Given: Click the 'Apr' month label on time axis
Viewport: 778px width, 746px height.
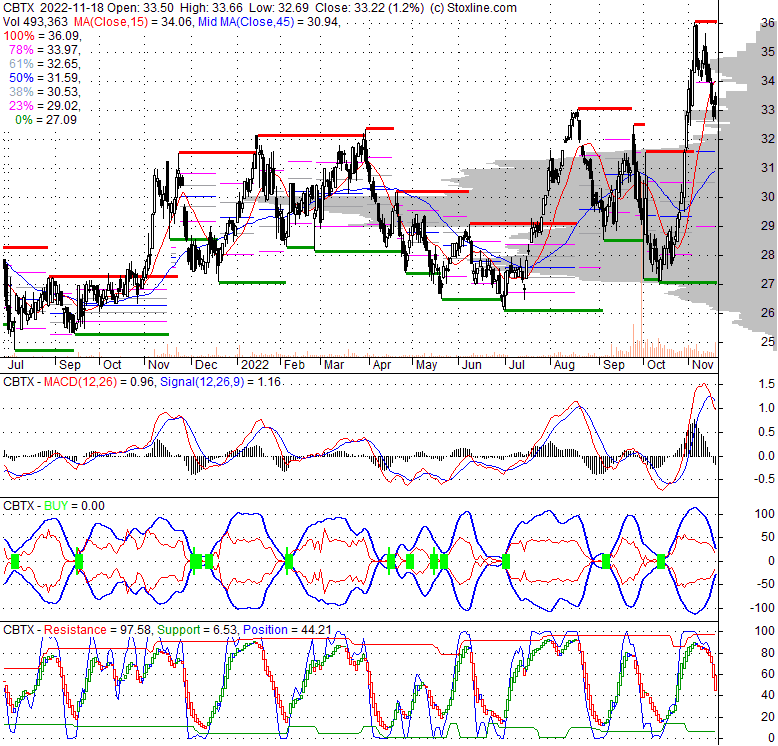Looking at the screenshot, I should tap(382, 365).
